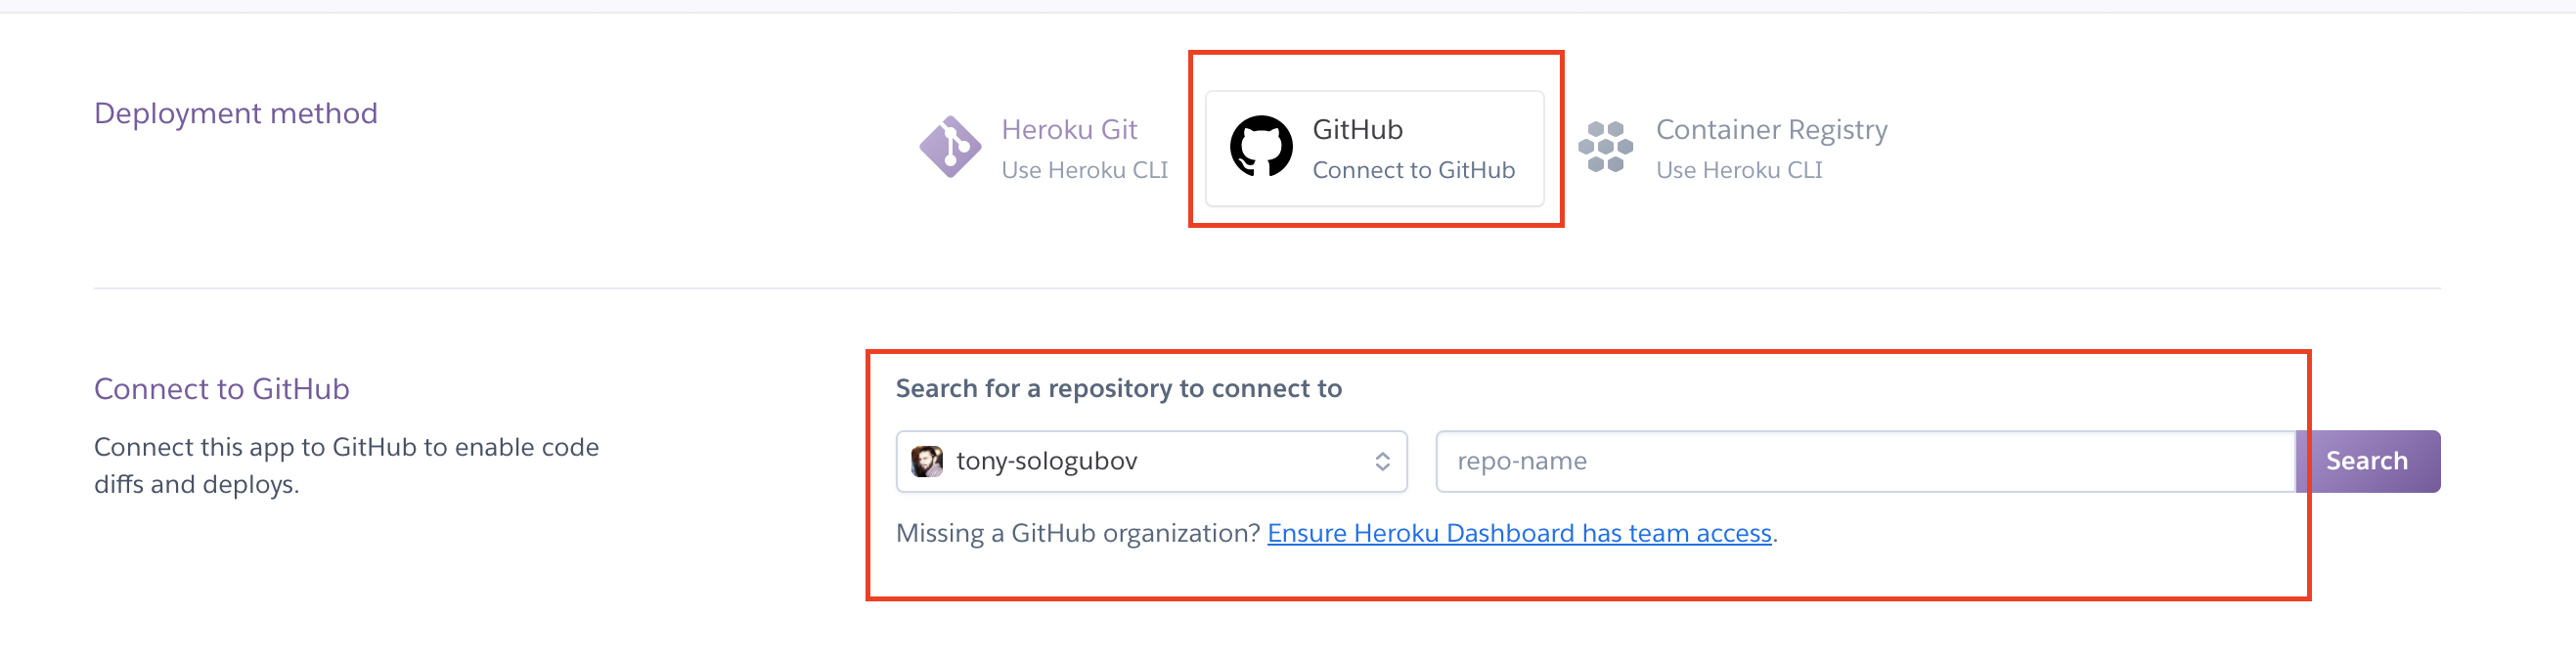Focus the repo-name input field
The width and height of the screenshot is (2576, 661).
point(1864,461)
